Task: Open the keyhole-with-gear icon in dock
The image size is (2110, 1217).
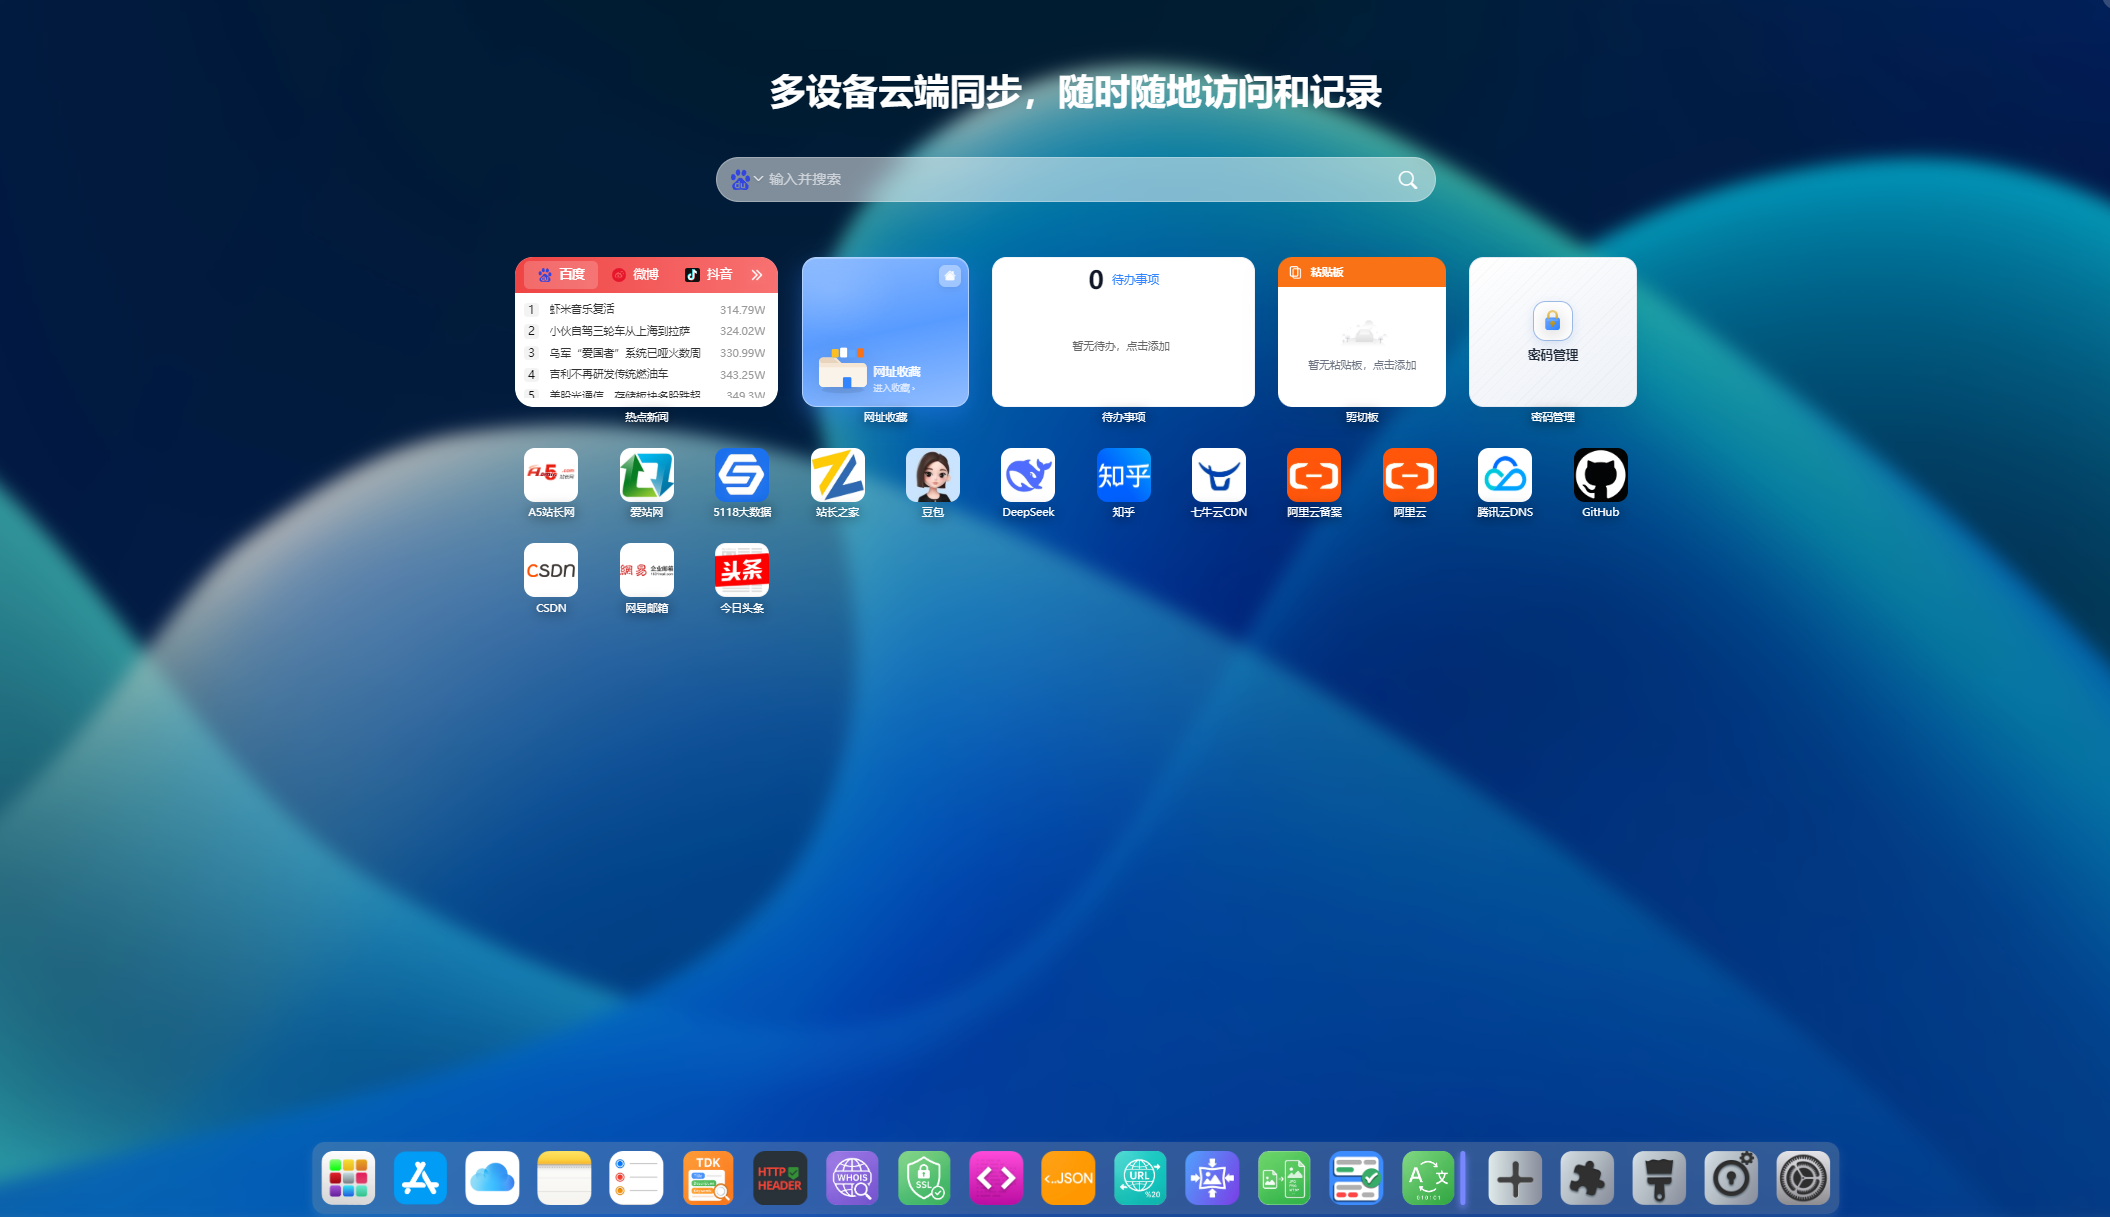Action: pyautogui.click(x=1731, y=1178)
